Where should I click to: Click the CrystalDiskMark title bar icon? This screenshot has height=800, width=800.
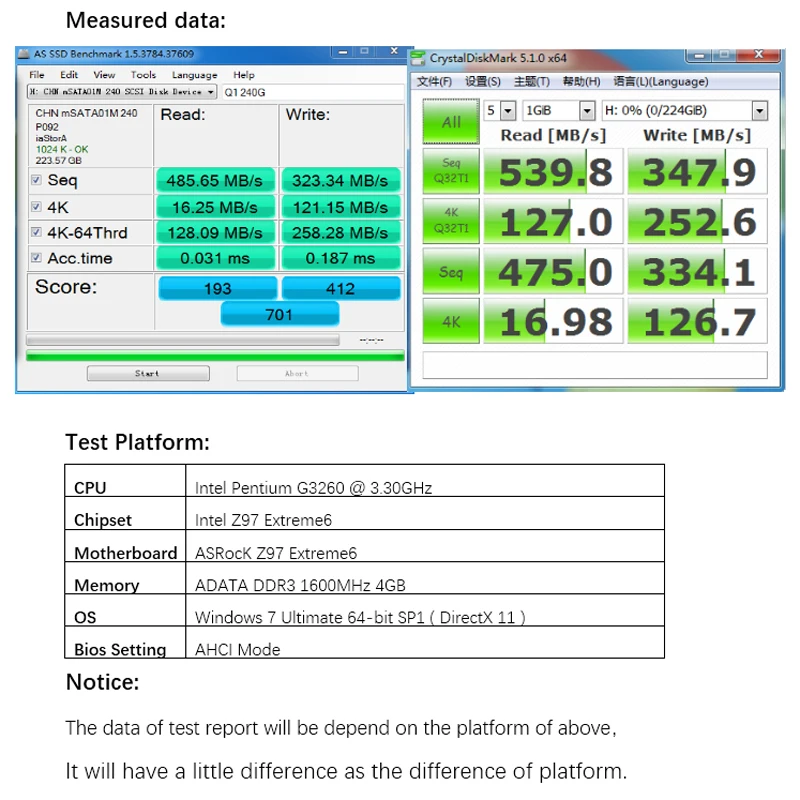[x=418, y=58]
